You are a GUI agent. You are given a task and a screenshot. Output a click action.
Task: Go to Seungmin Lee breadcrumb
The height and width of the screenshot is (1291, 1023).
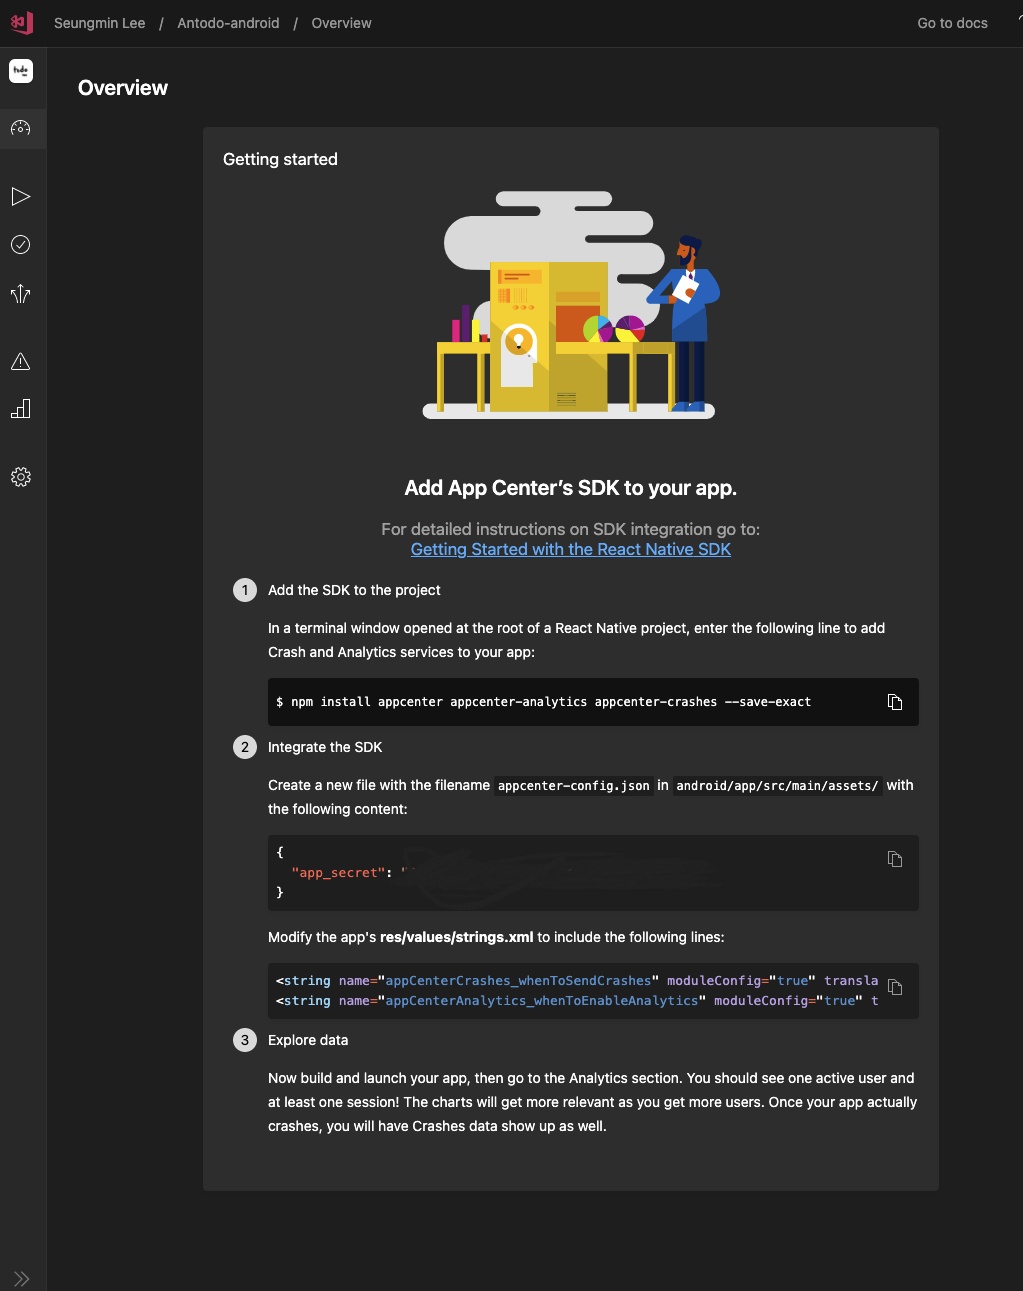(x=100, y=23)
